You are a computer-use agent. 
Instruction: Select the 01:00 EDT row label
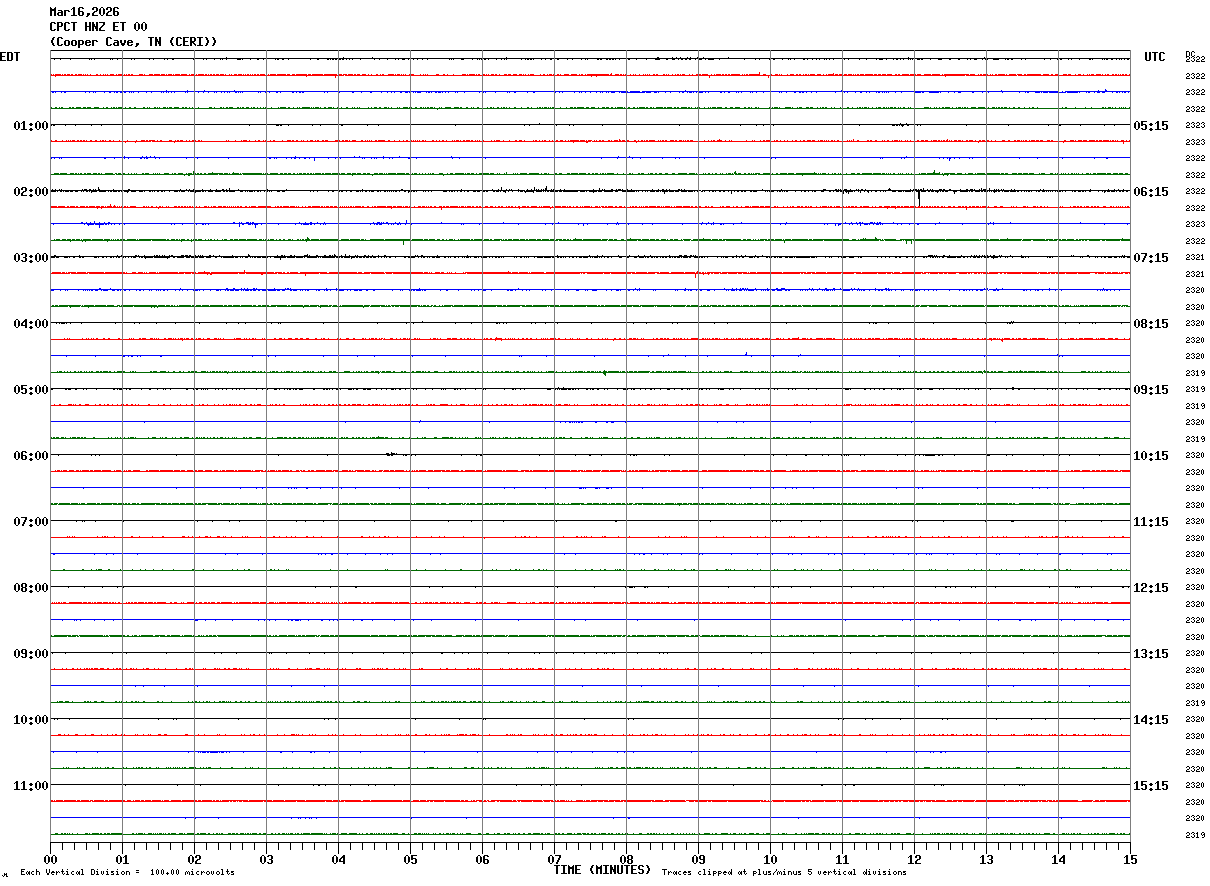tap(31, 126)
